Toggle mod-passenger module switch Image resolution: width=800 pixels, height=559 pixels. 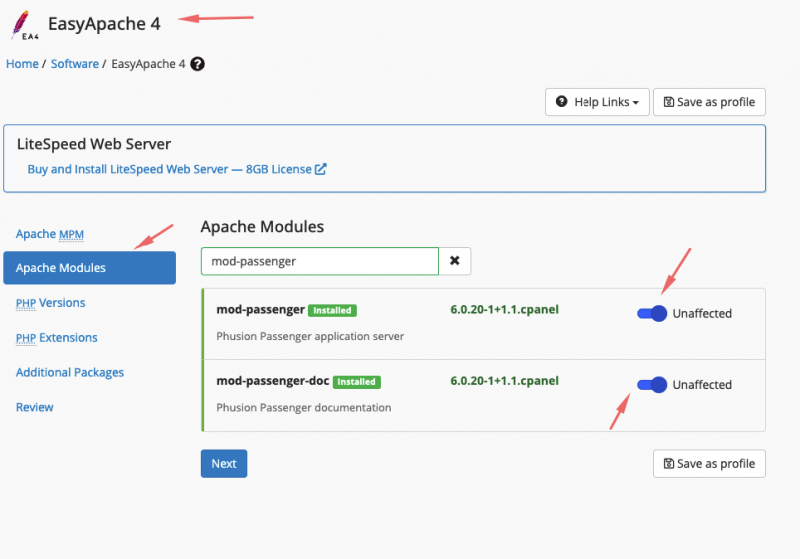coord(652,313)
